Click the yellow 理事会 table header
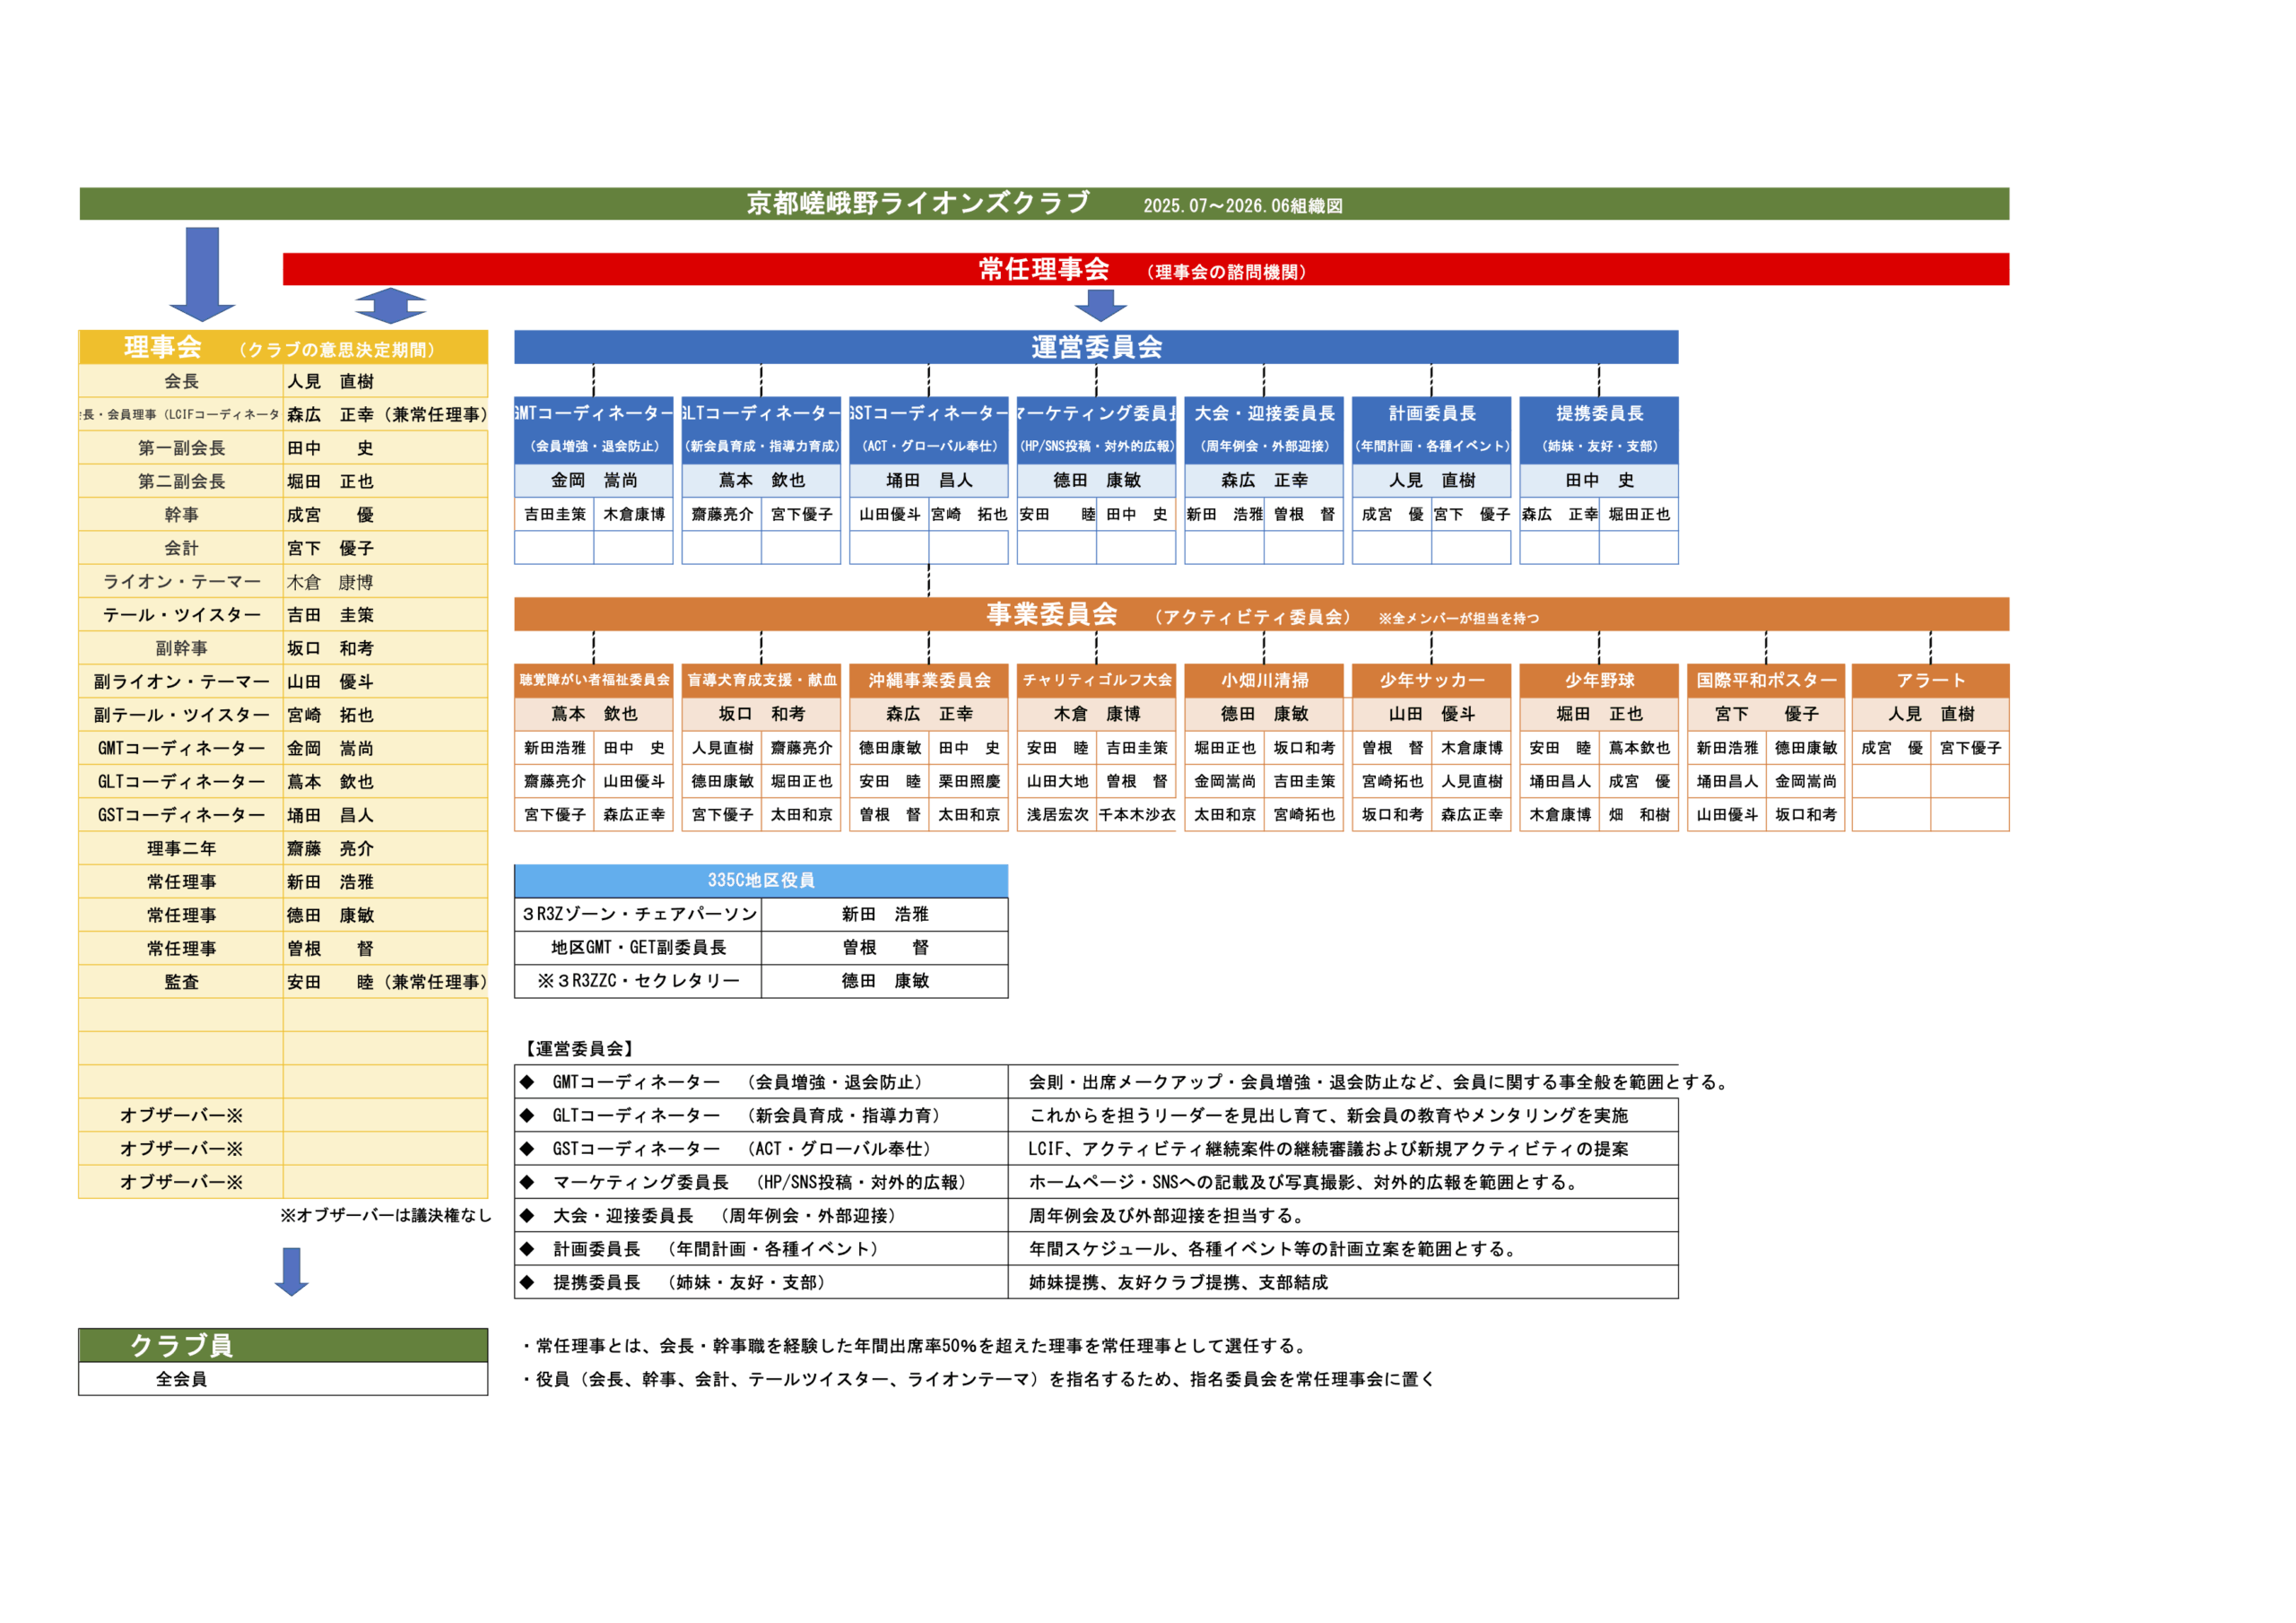 point(283,347)
